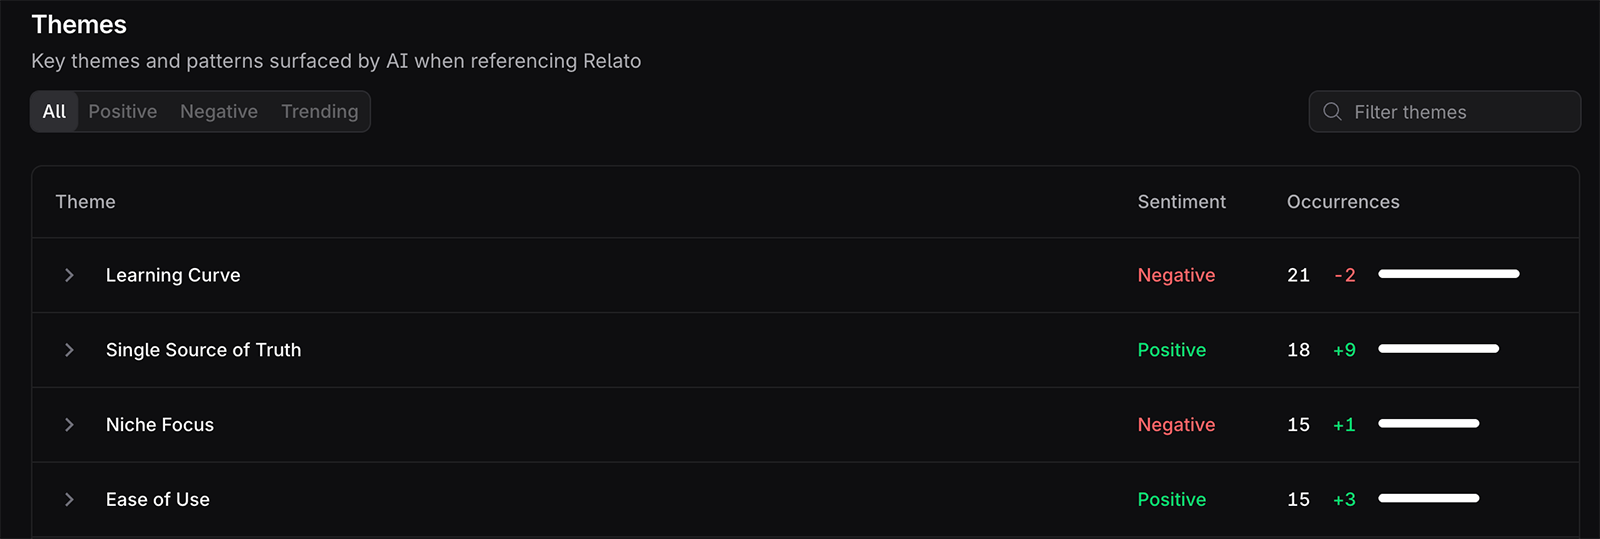The width and height of the screenshot is (1600, 539).
Task: Select the Learning Curve theme name
Action: coord(173,275)
